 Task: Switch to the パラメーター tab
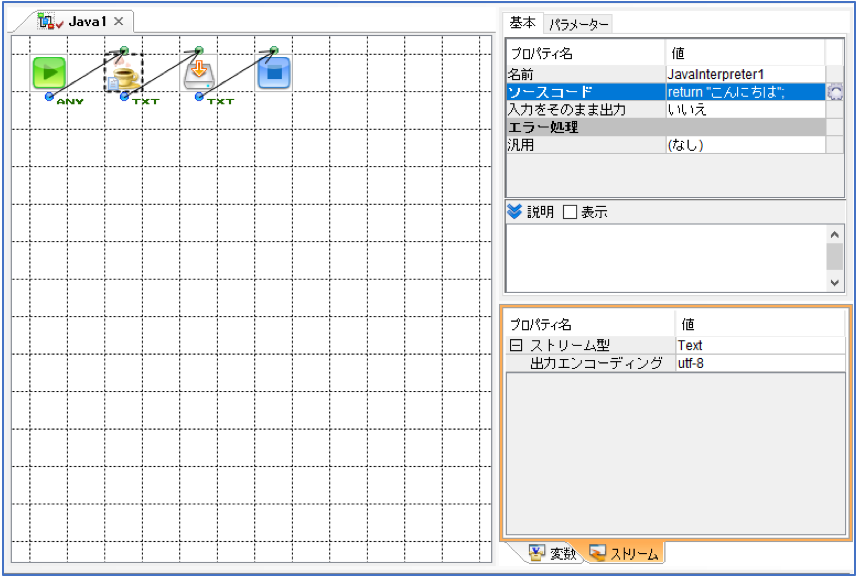pyautogui.click(x=578, y=24)
